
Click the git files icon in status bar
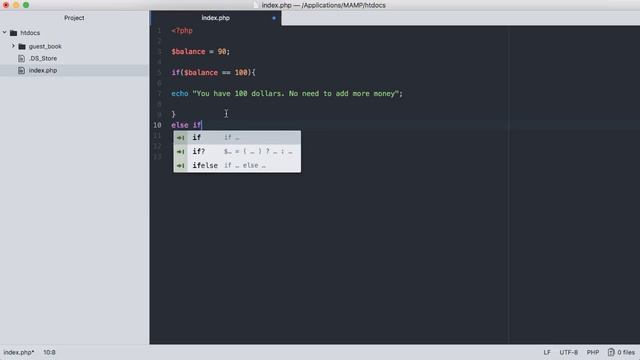point(611,352)
